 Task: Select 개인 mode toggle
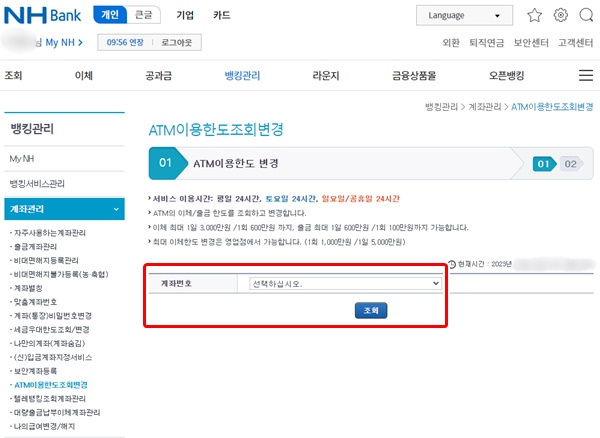pyautogui.click(x=110, y=15)
